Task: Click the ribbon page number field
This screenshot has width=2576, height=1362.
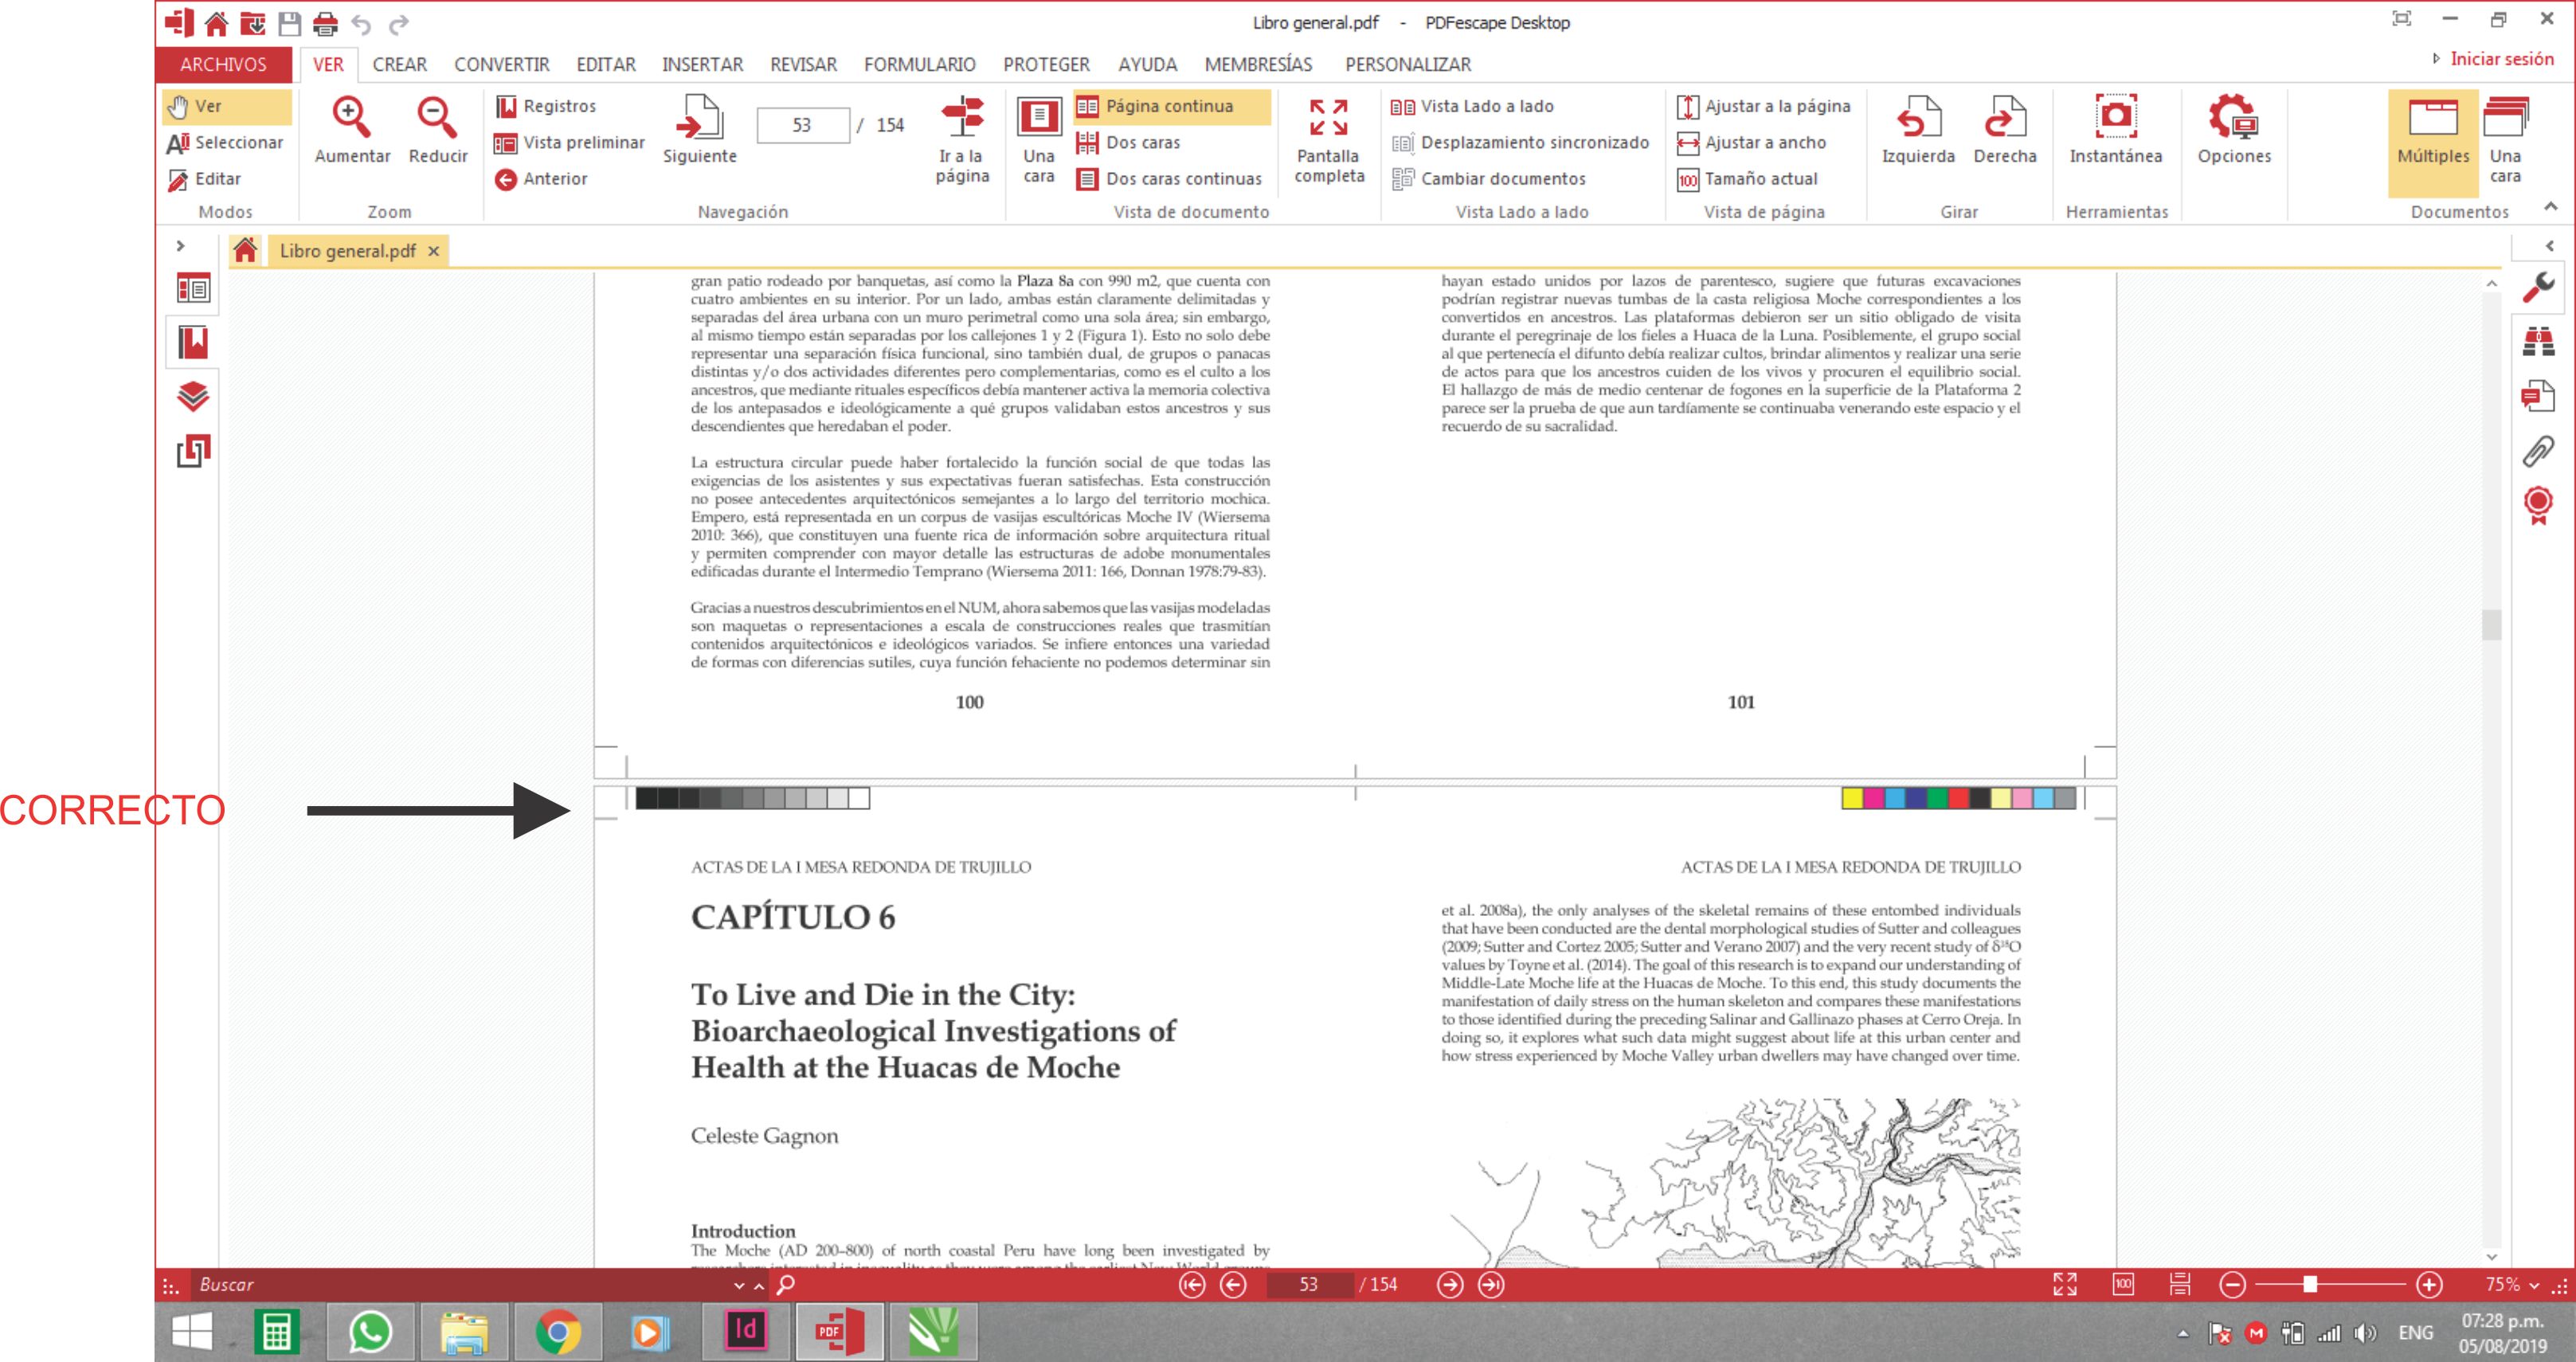Action: (x=803, y=125)
